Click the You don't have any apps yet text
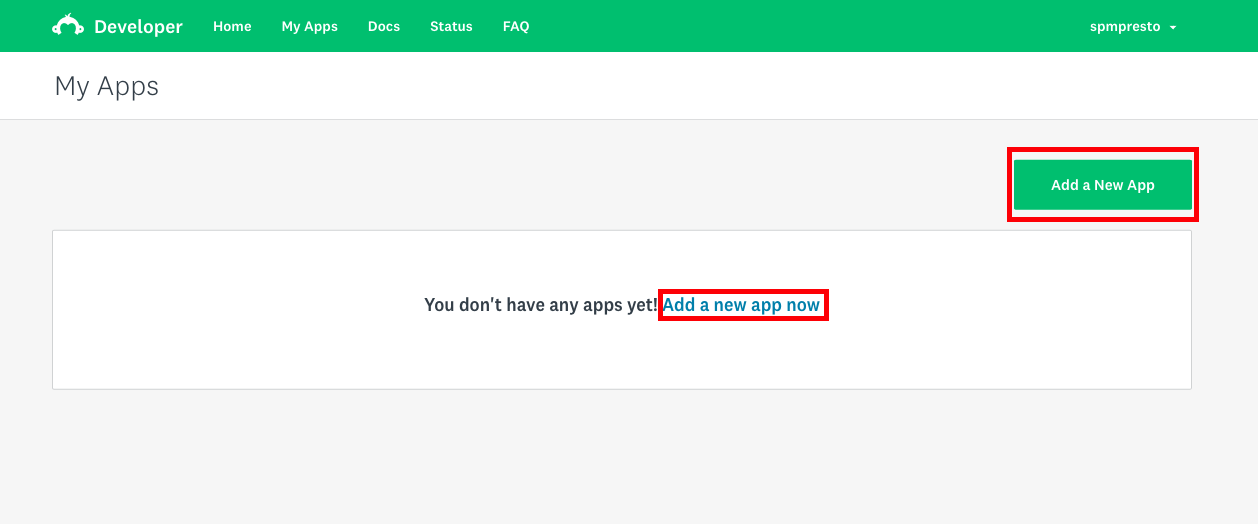Screen dimensions: 1258x524 [541, 305]
